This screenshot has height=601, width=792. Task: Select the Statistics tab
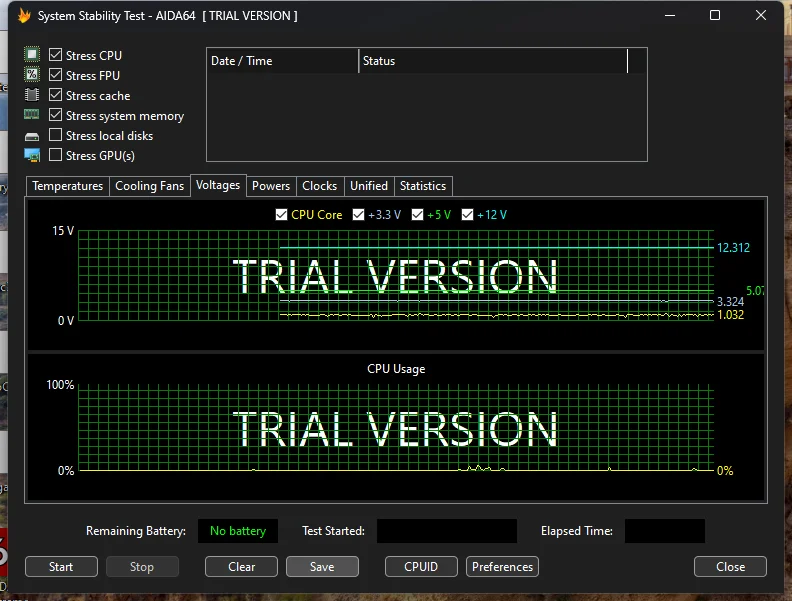pos(422,186)
